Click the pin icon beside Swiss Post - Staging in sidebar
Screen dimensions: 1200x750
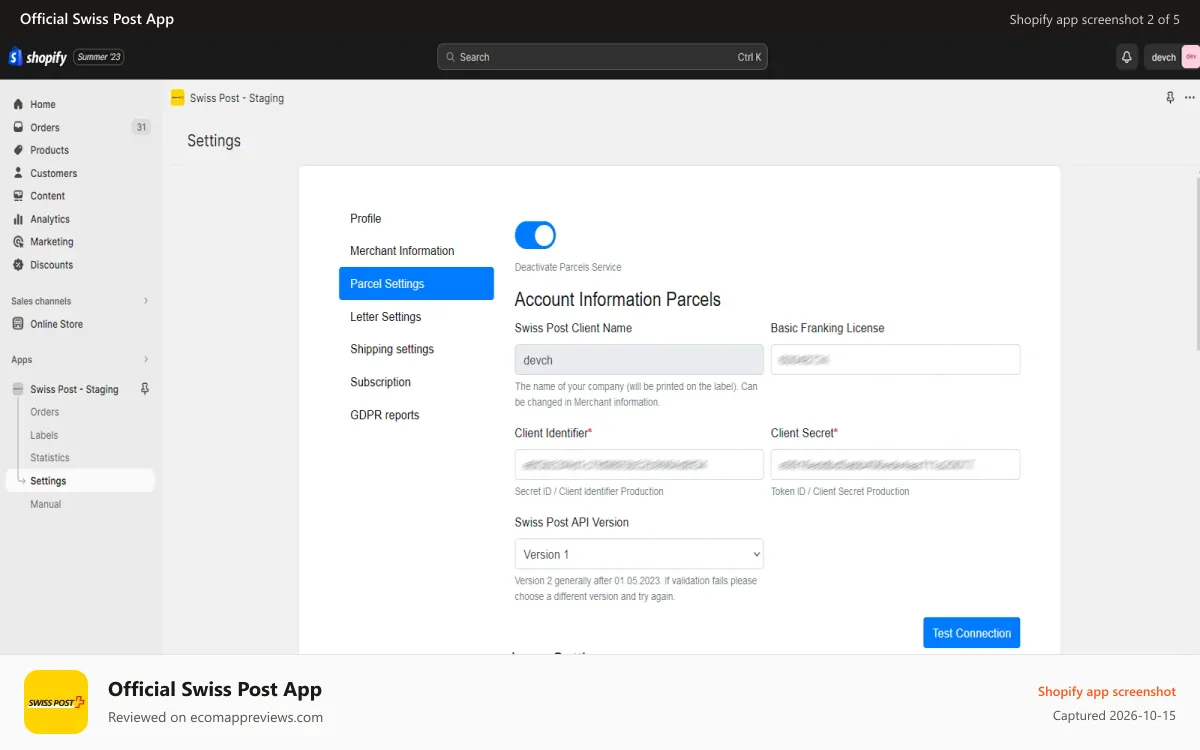click(145, 389)
